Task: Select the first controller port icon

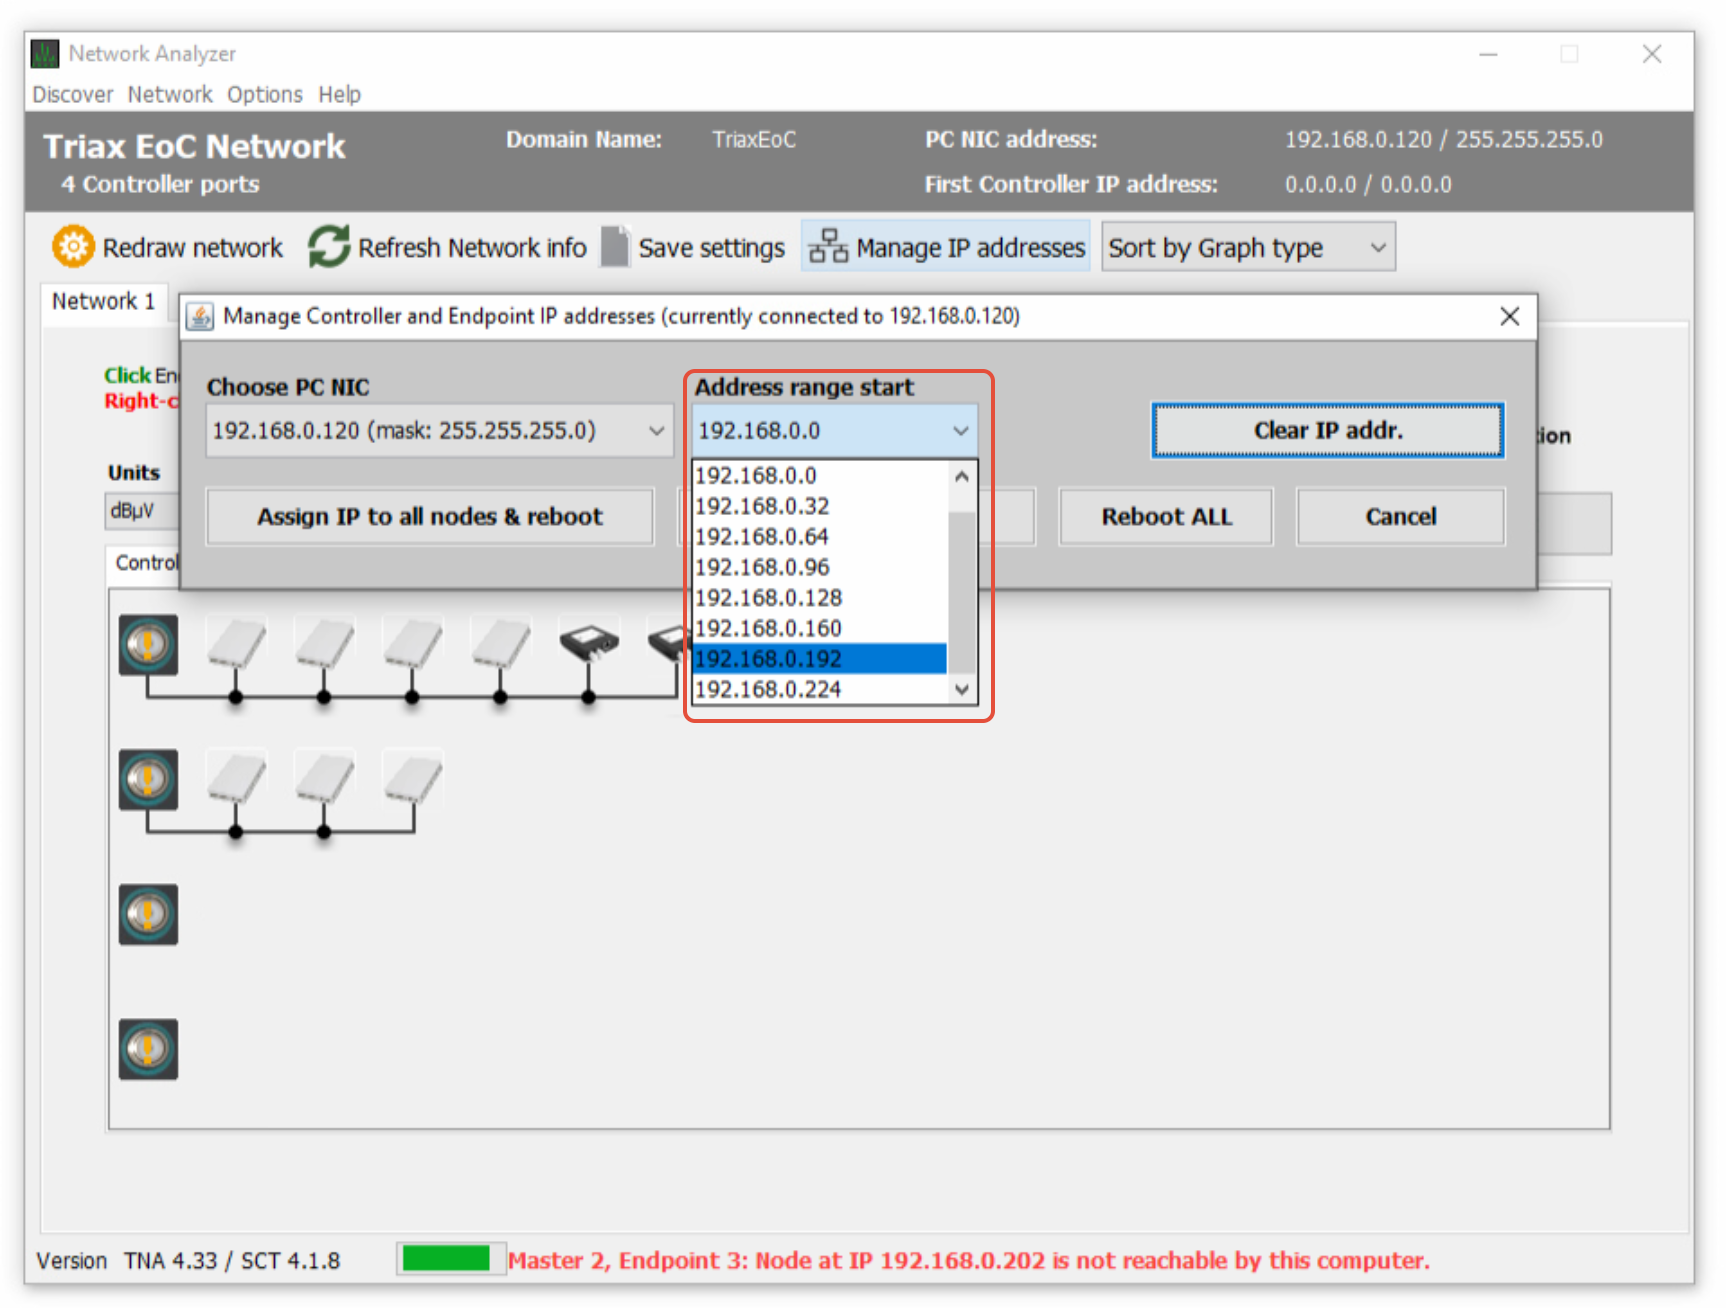Action: click(x=148, y=645)
